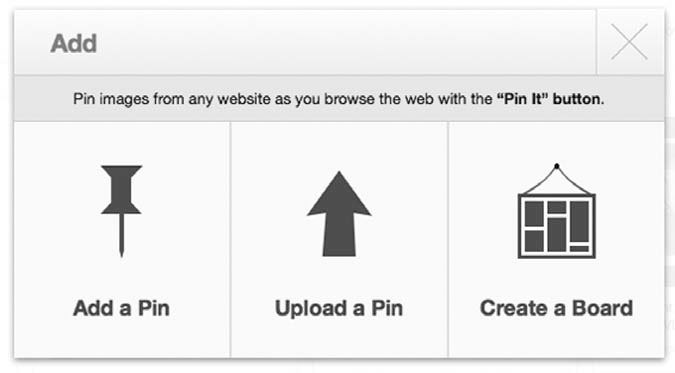Click the pushpin icon
The height and width of the screenshot is (373, 675).
click(x=121, y=211)
